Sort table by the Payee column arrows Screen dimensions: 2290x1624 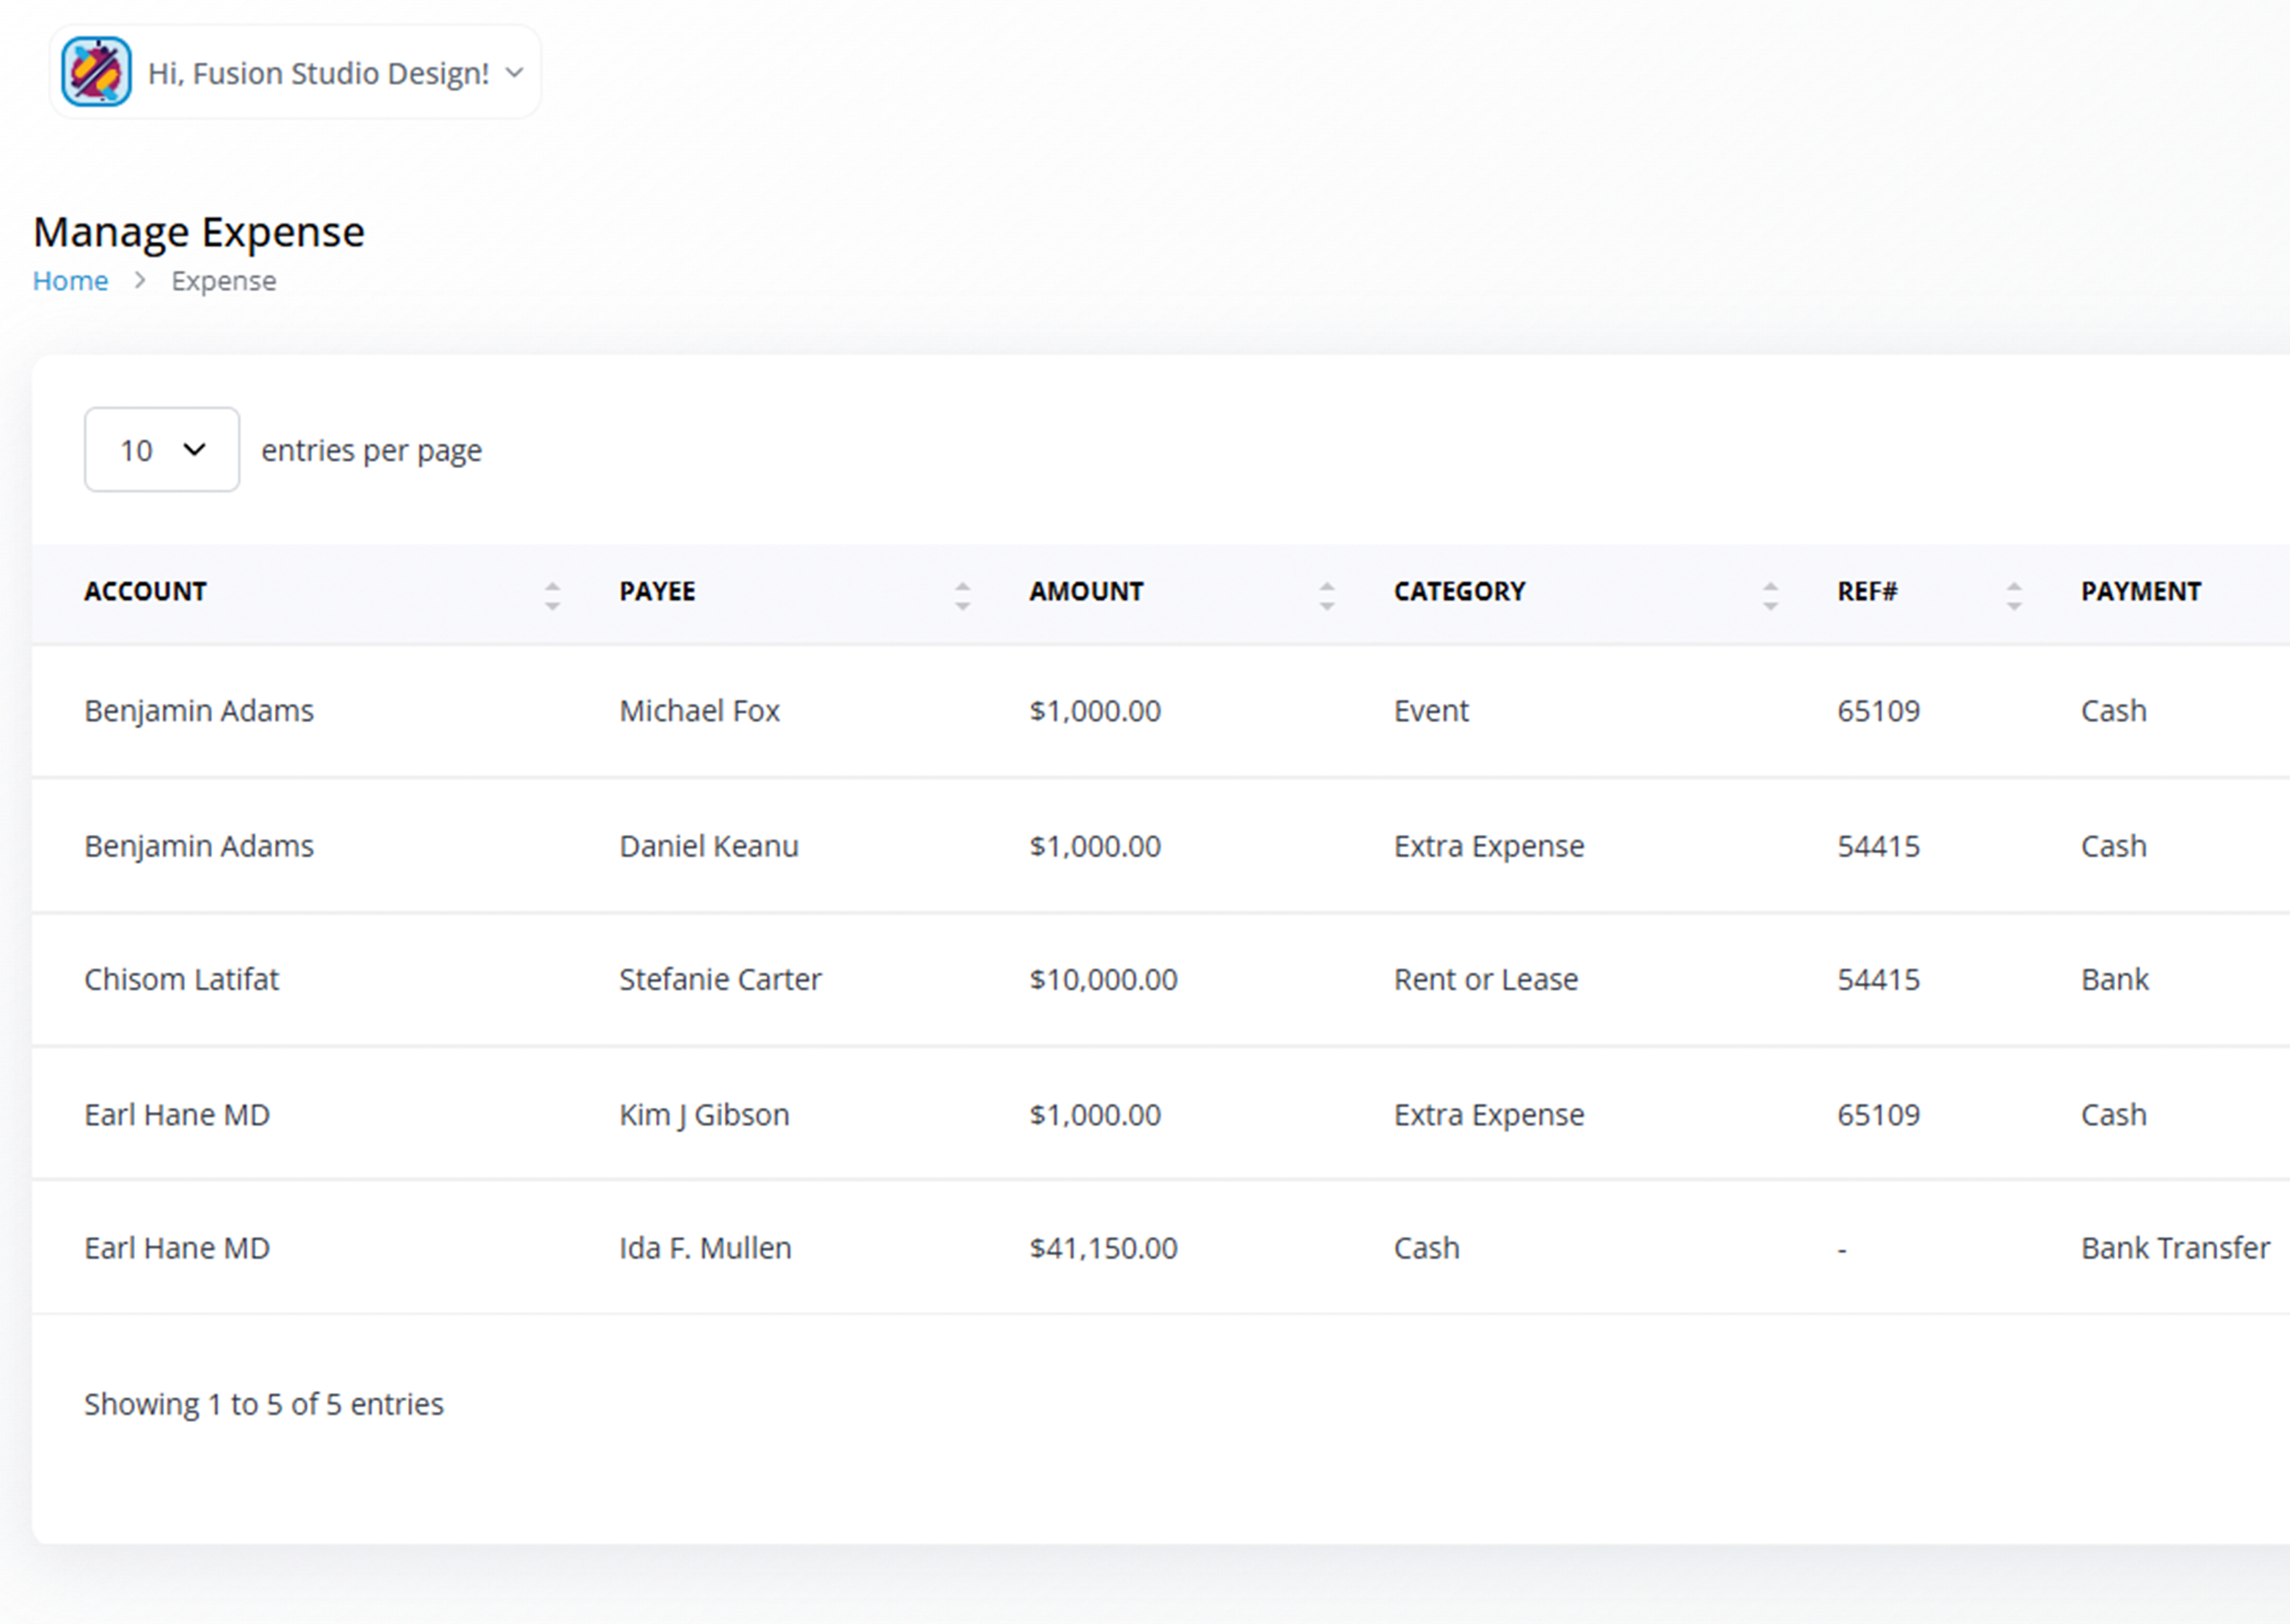[x=962, y=596]
